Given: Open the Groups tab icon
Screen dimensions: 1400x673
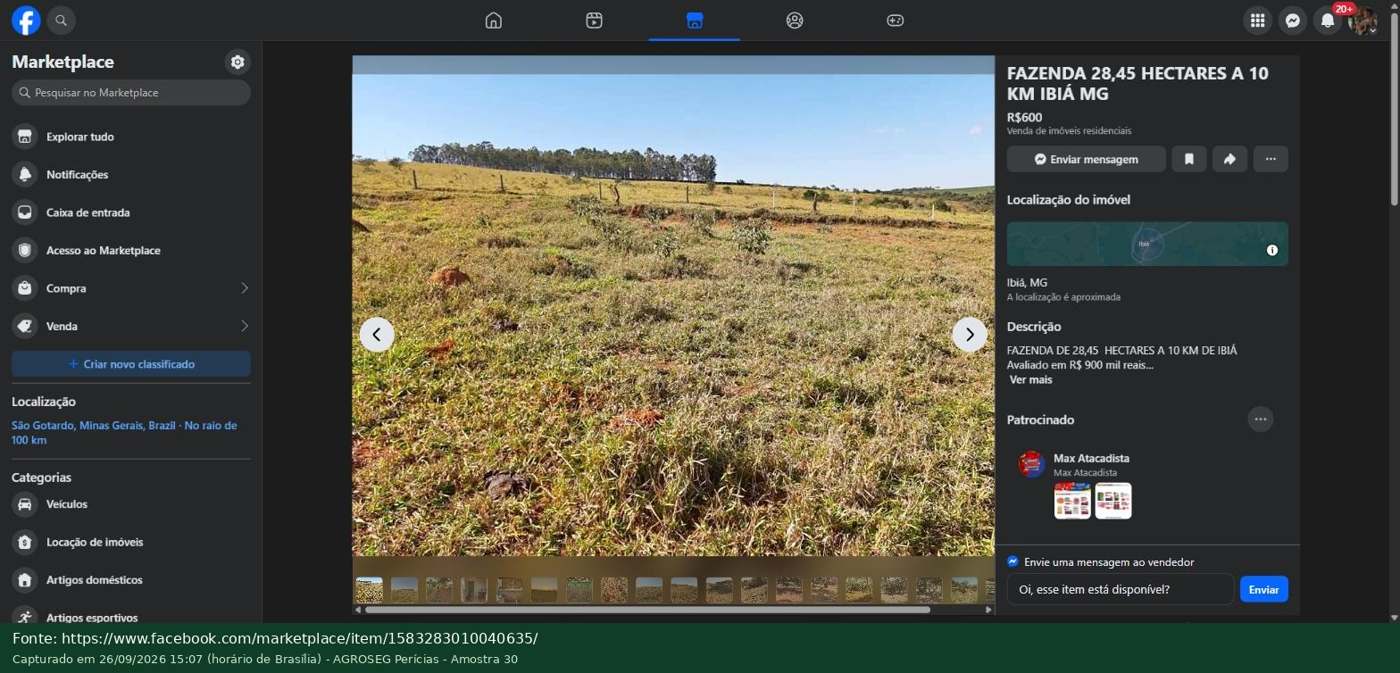Looking at the screenshot, I should click(x=795, y=20).
